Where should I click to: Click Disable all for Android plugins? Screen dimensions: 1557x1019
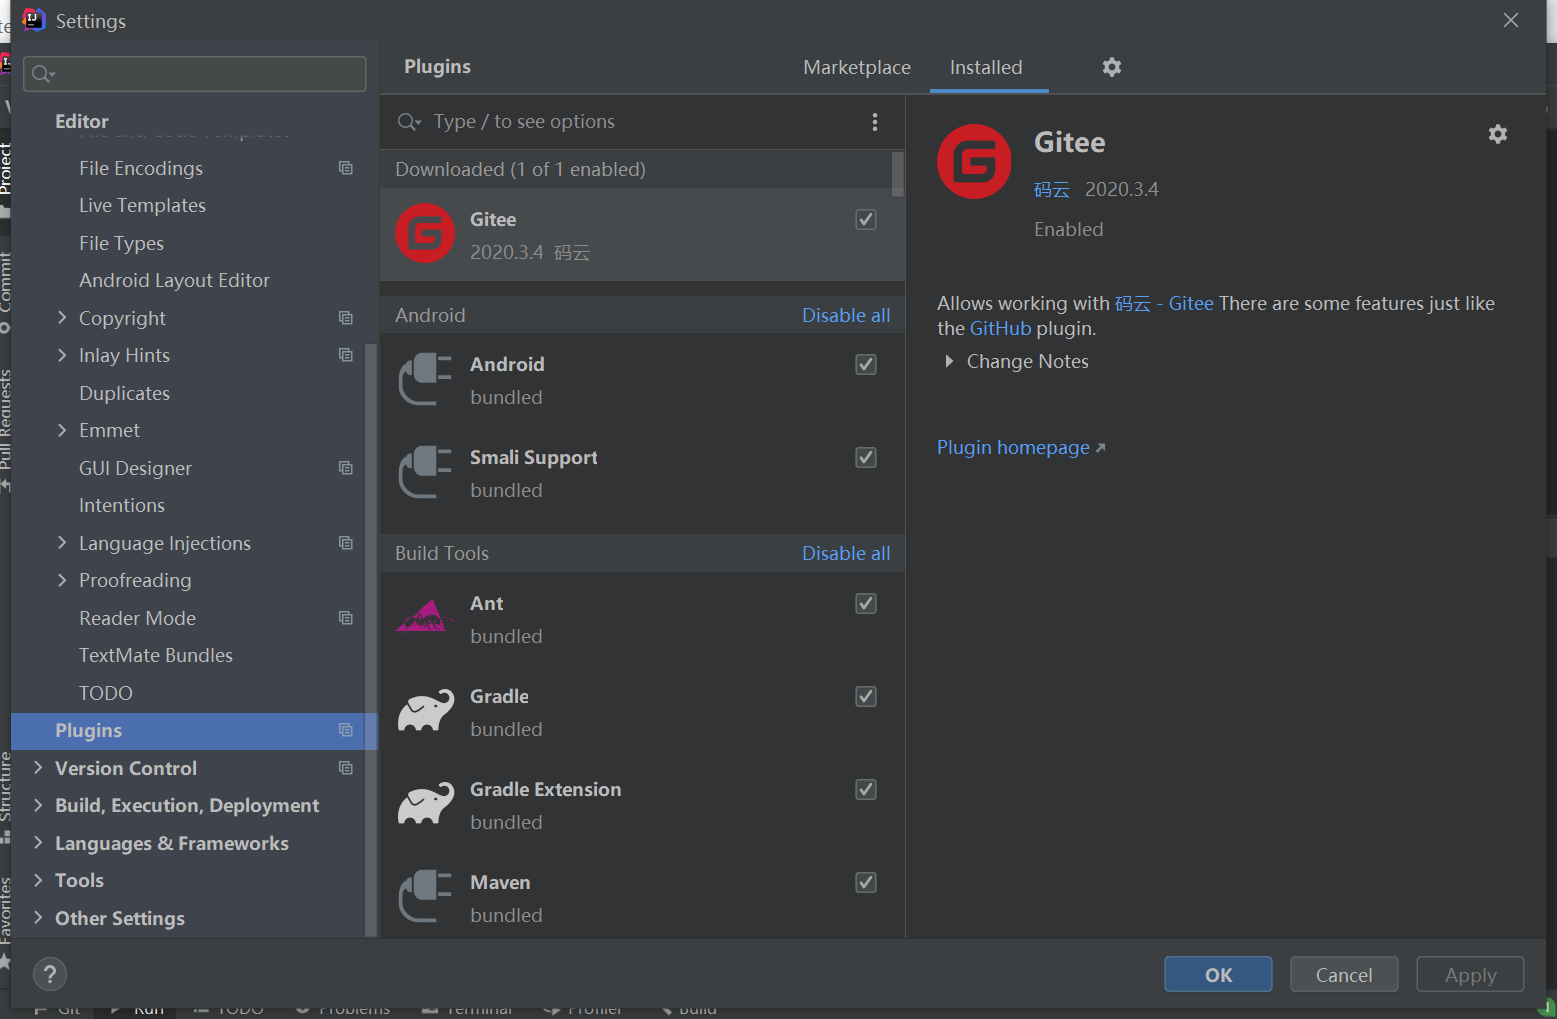[x=846, y=315]
